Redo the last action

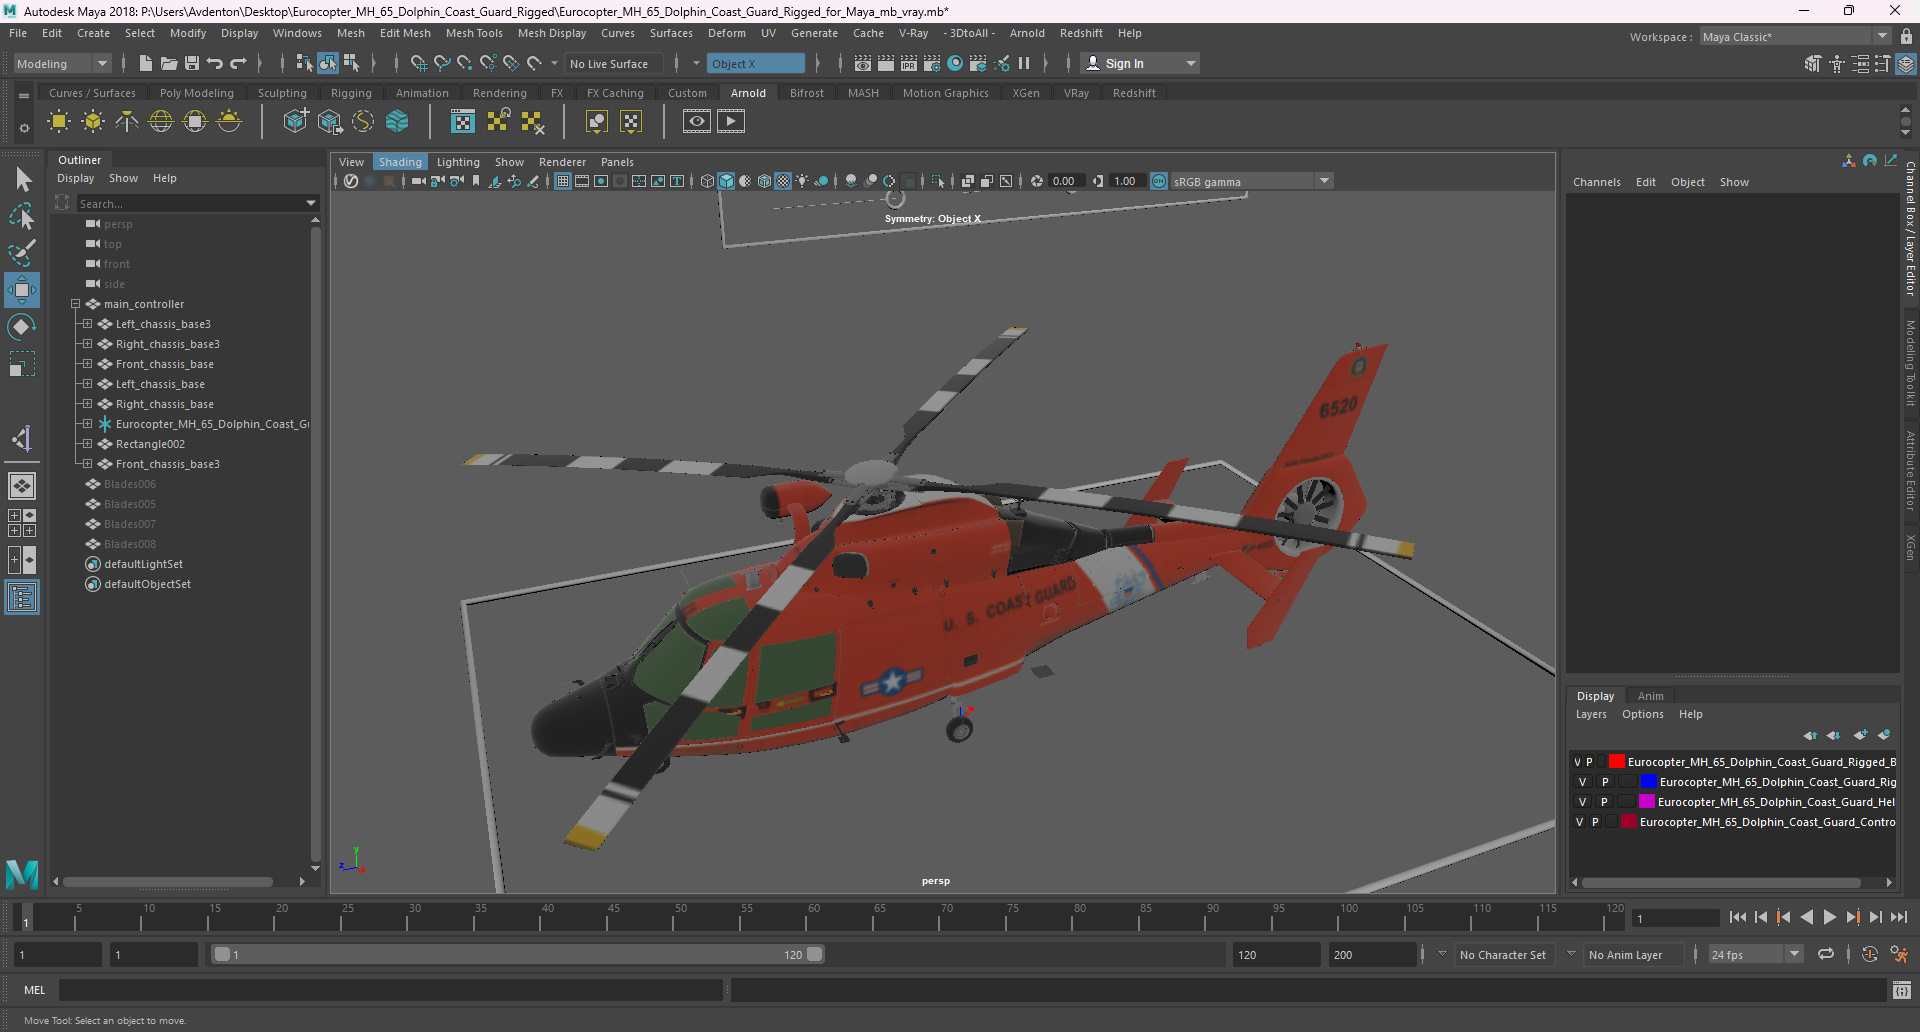tap(238, 63)
